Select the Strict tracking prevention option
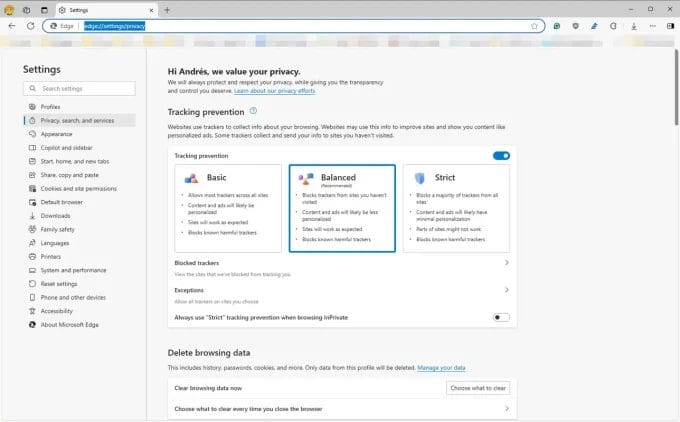The width and height of the screenshot is (680, 422). coord(456,208)
